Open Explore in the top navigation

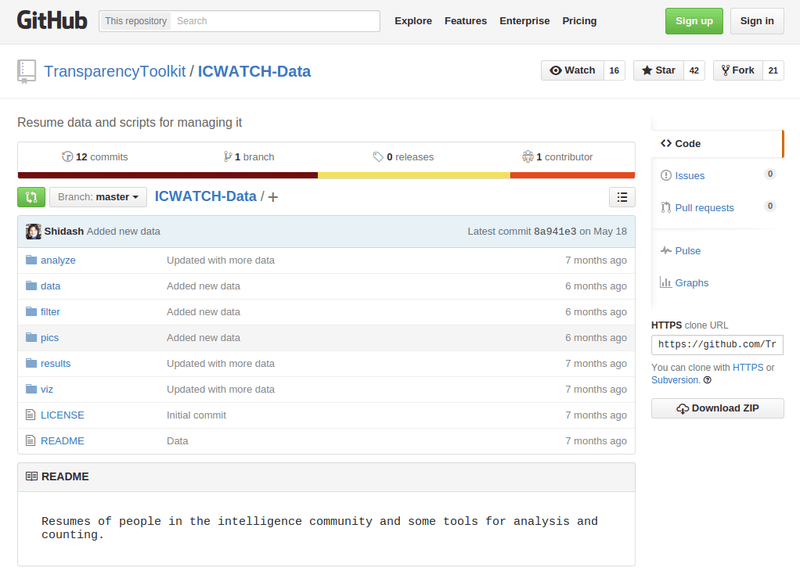pos(413,21)
